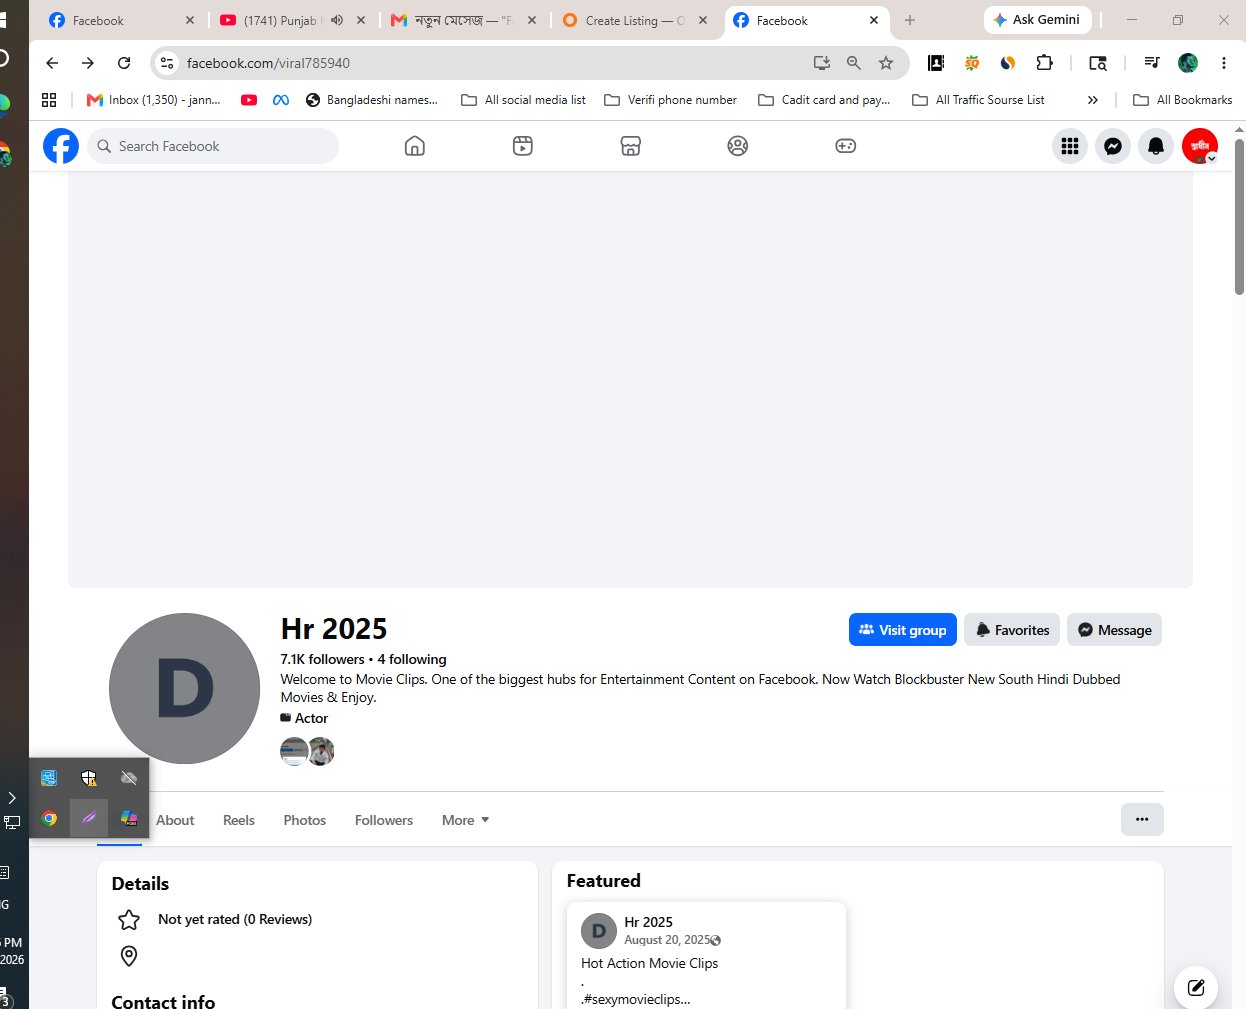Viewport: 1246px width, 1009px height.
Task: Click the Favorites button
Action: coord(1012,630)
